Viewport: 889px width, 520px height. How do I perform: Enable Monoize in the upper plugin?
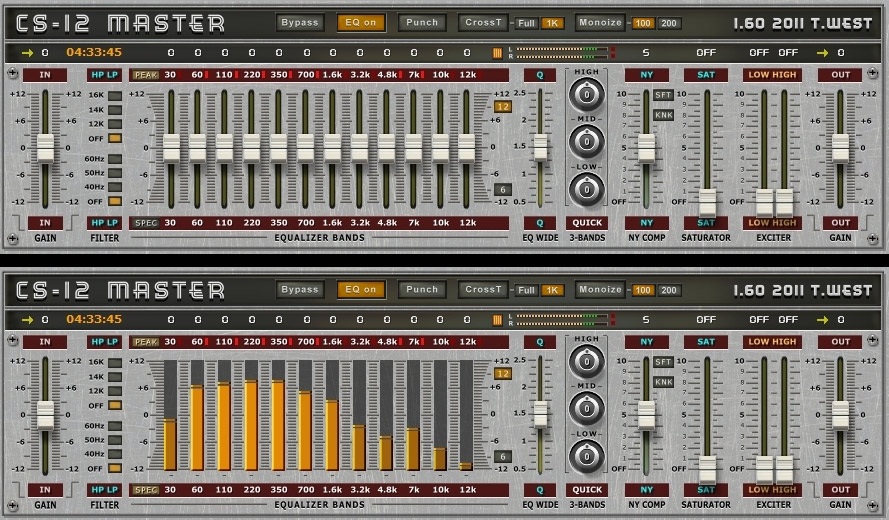(600, 23)
